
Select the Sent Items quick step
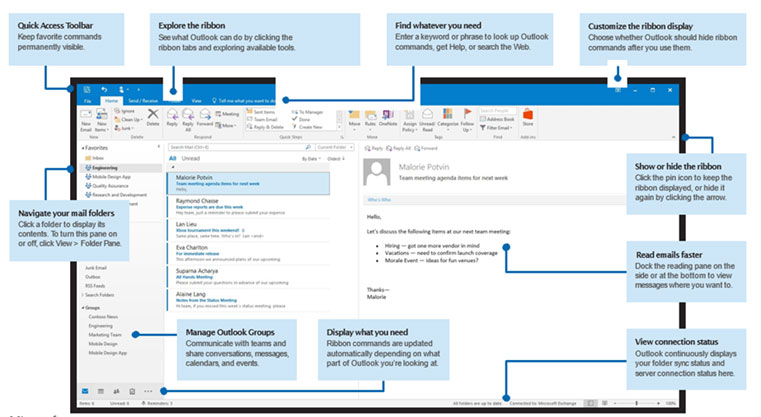tap(261, 112)
